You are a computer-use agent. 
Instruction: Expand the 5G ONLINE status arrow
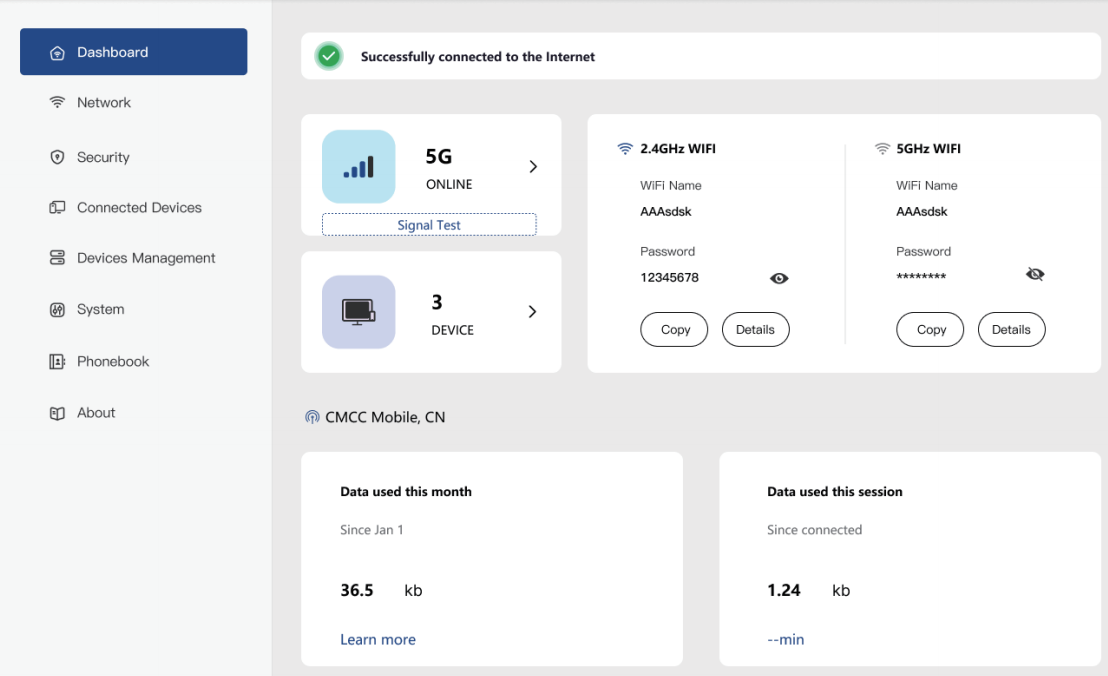[x=533, y=167]
